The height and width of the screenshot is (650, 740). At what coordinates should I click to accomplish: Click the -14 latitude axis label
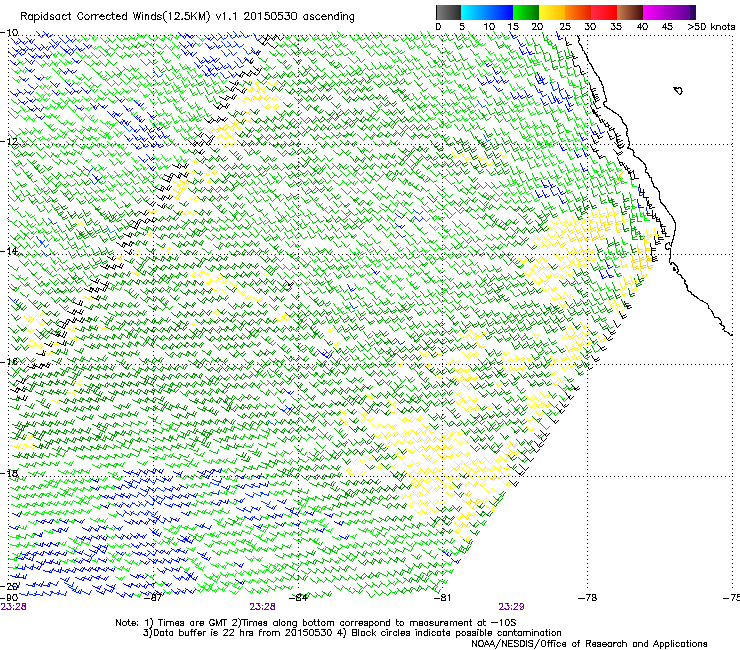[x=9, y=251]
